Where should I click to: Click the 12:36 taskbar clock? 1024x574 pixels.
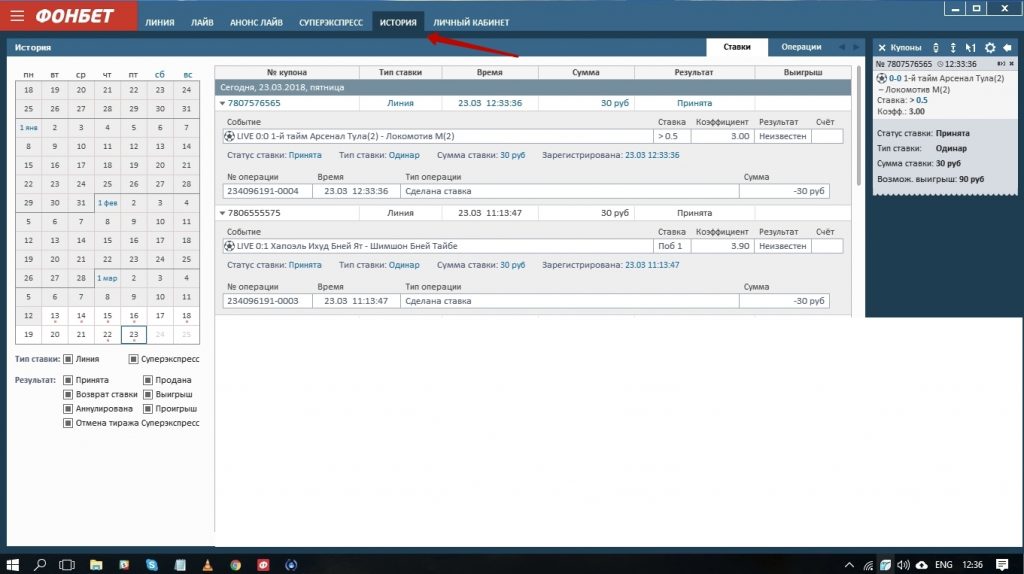pos(972,565)
